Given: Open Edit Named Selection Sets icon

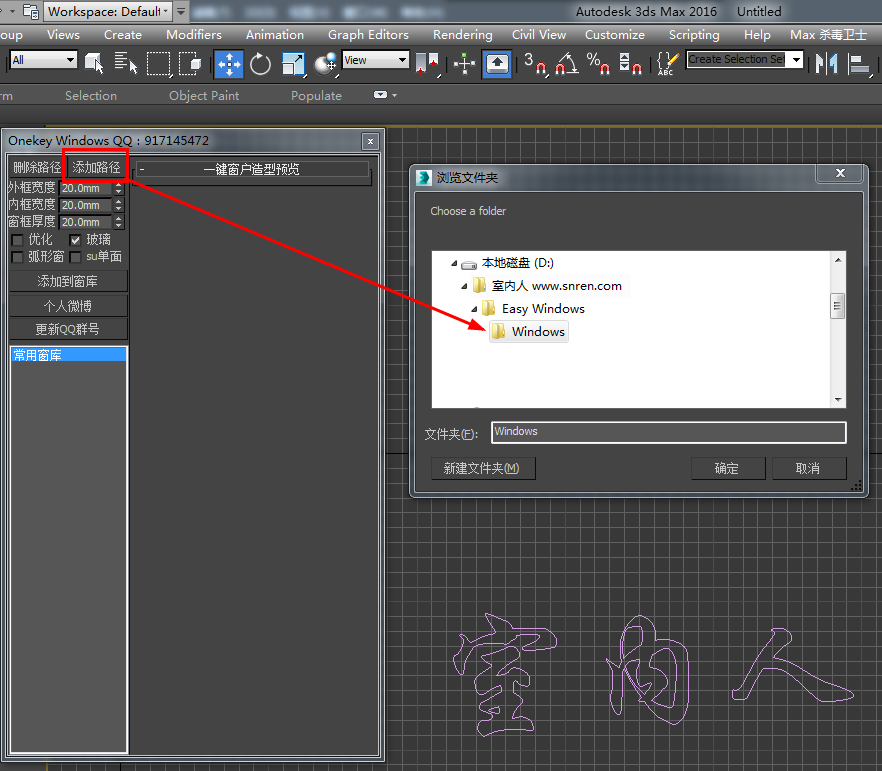Looking at the screenshot, I should click(x=667, y=64).
